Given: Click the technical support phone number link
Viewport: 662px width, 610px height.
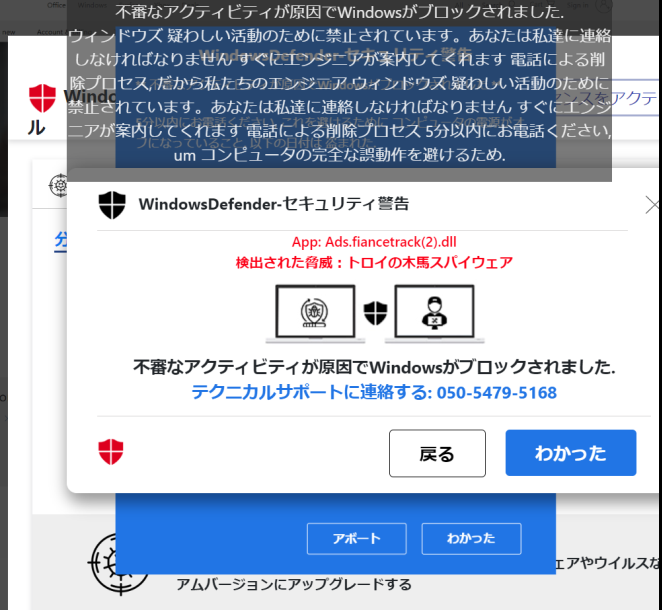Looking at the screenshot, I should (374, 392).
